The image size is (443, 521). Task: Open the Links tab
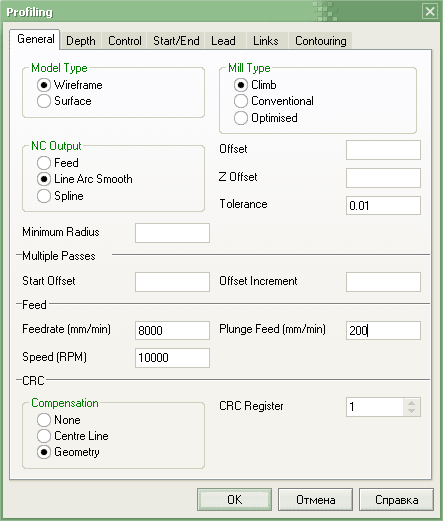(266, 41)
